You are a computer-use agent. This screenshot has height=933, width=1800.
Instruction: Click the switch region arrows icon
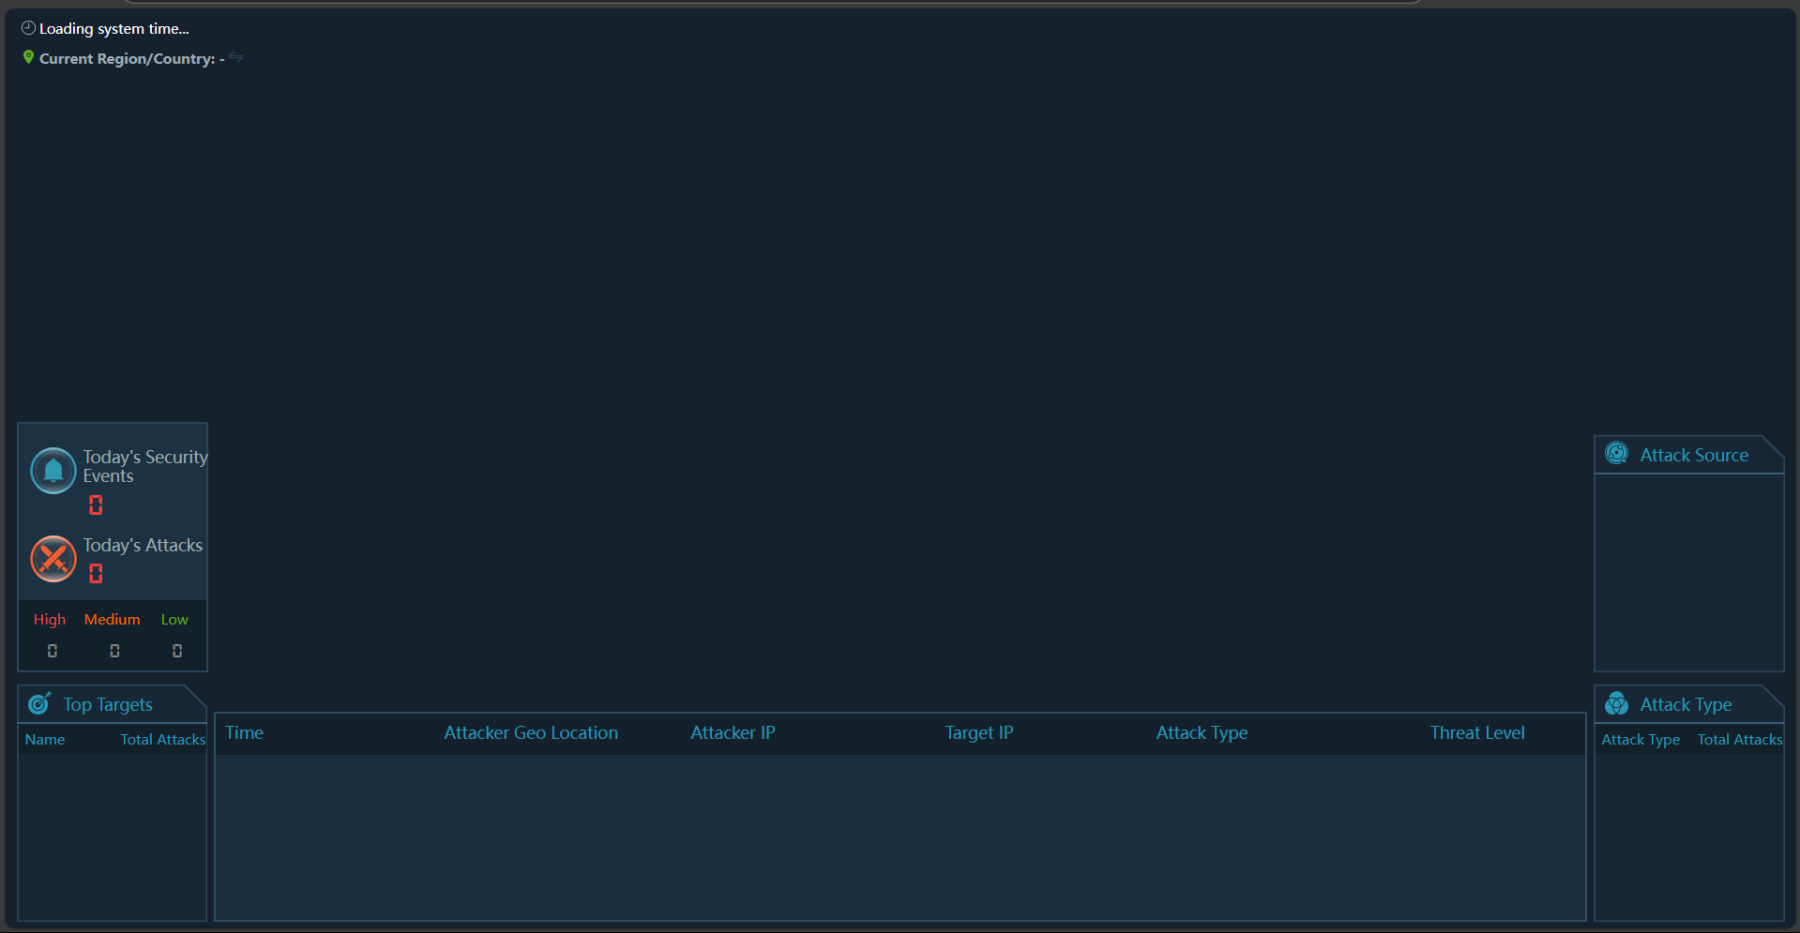[236, 57]
